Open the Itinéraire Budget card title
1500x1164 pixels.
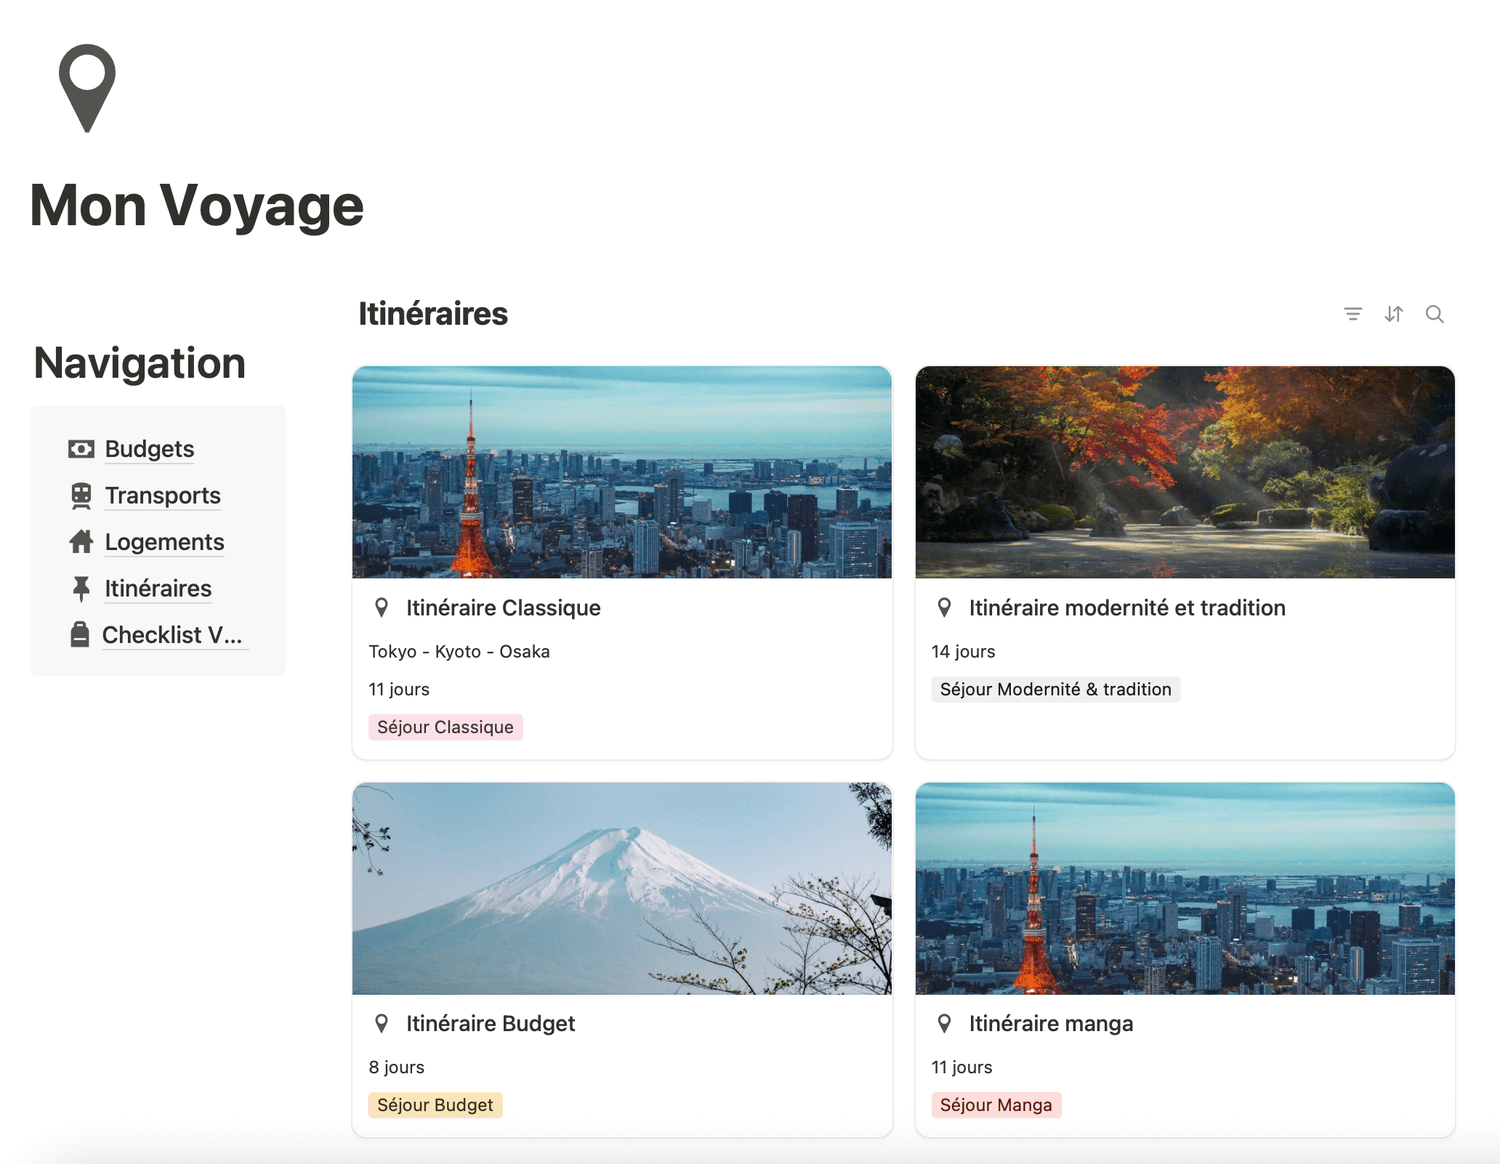[x=490, y=1024]
